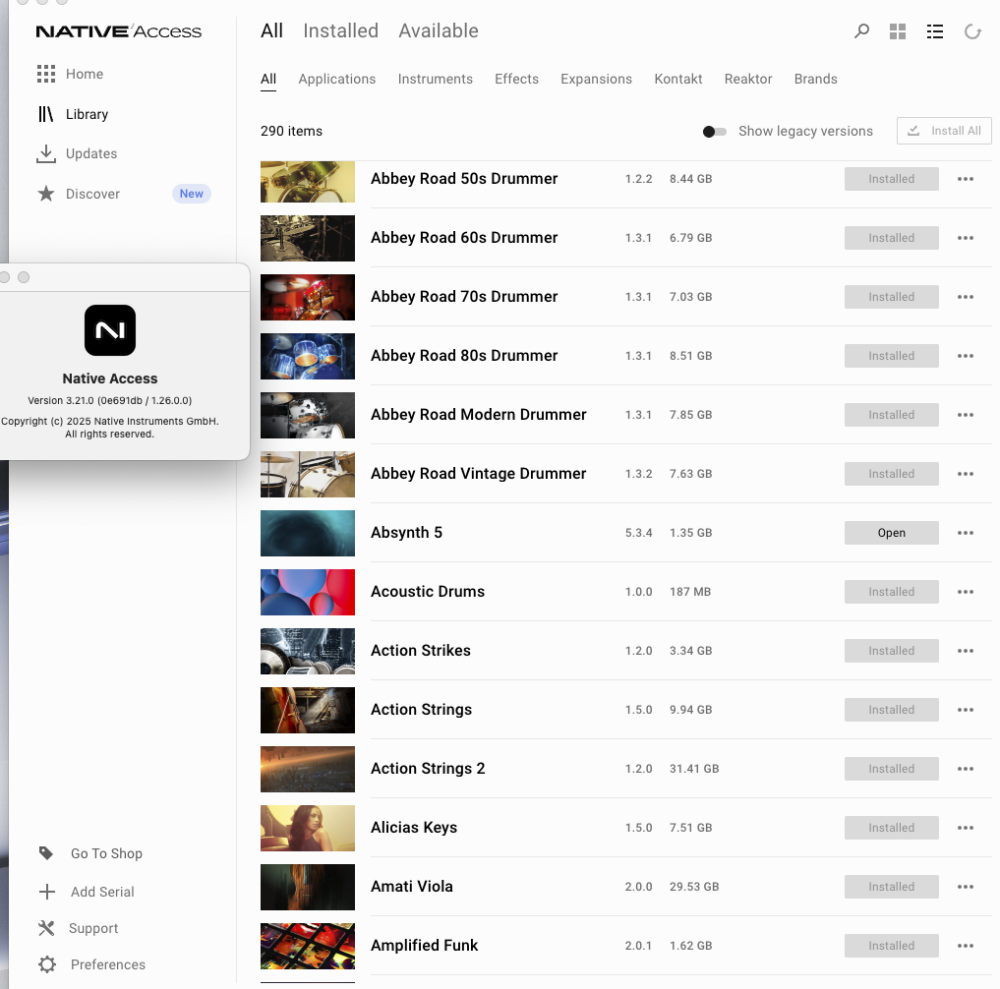Viewport: 1000px width, 989px height.
Task: Filter by Effects category
Action: tap(517, 79)
